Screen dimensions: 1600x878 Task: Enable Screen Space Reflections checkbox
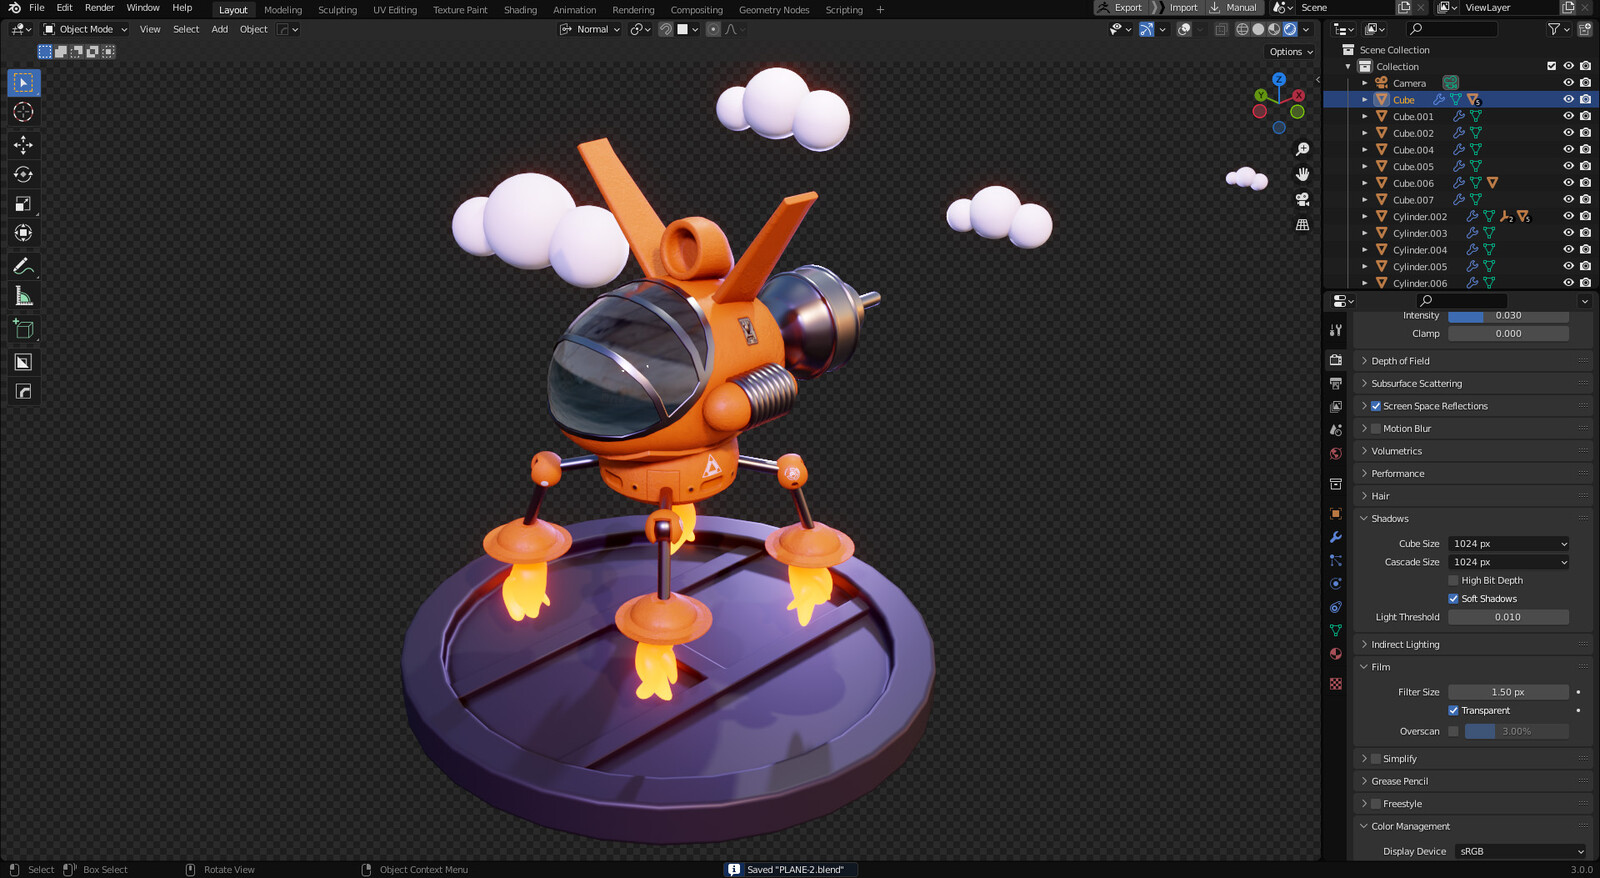click(1376, 406)
